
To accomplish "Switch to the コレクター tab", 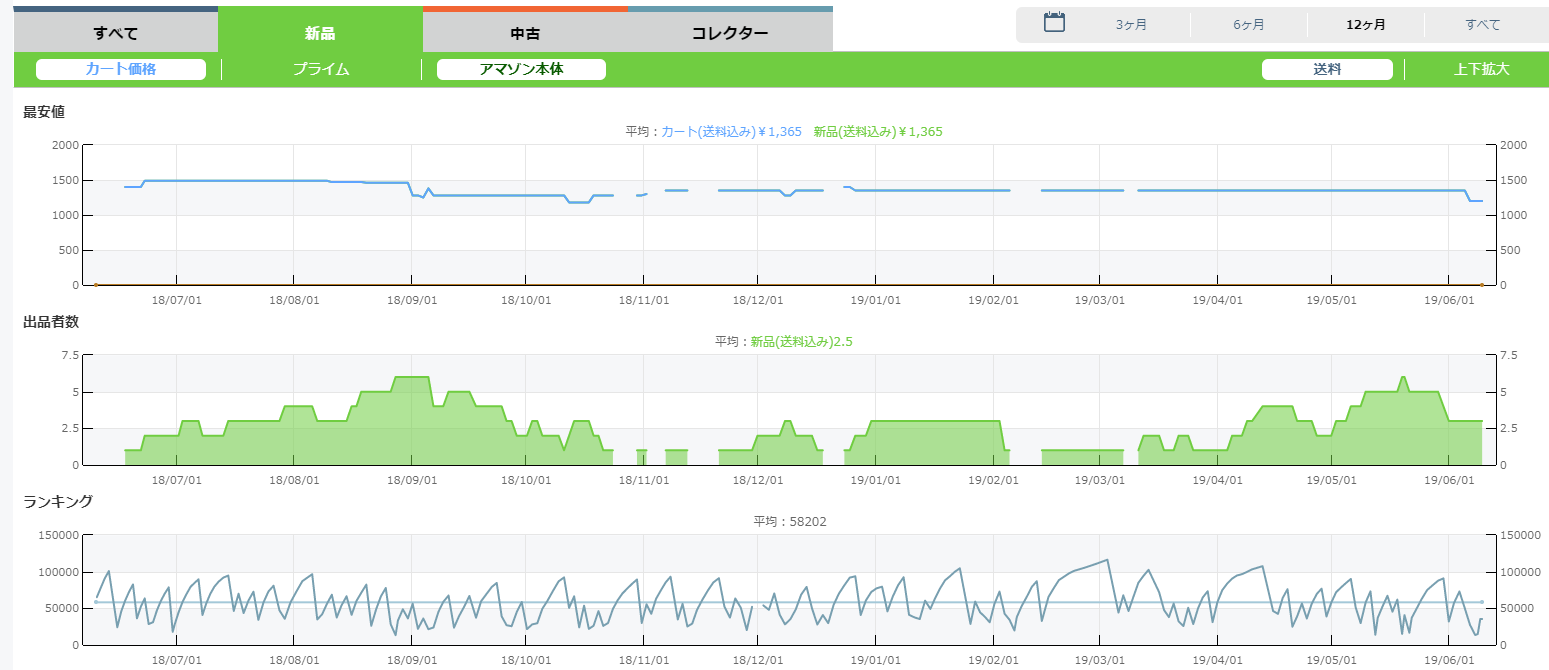I will point(730,33).
